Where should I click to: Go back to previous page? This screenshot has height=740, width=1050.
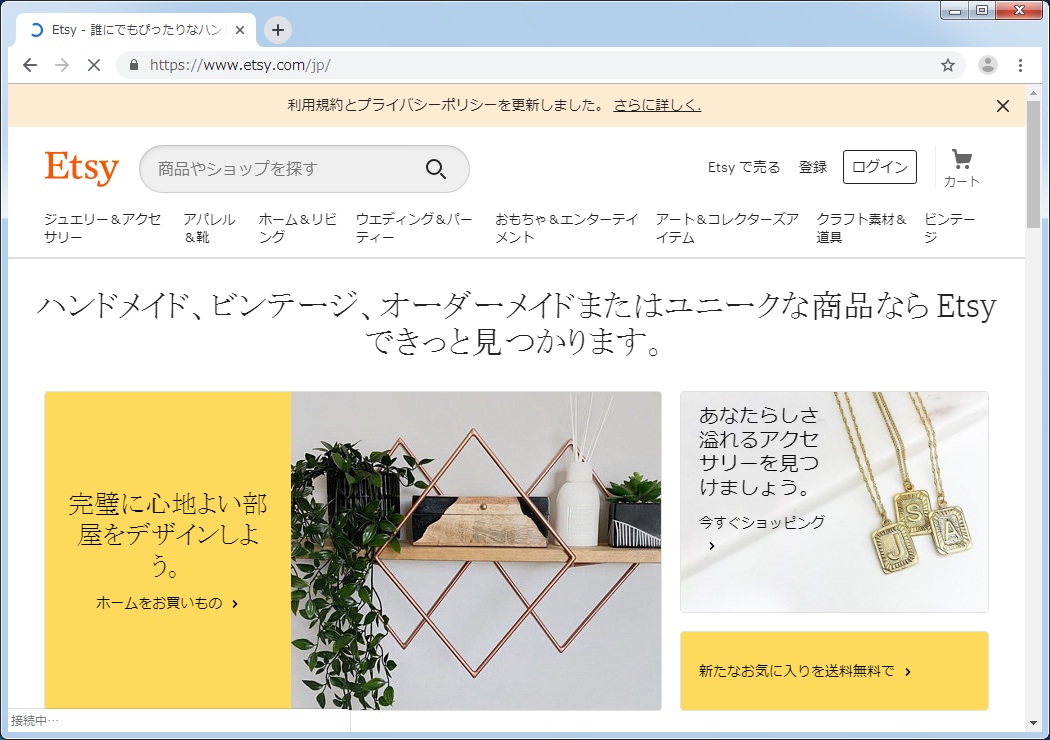click(x=30, y=65)
